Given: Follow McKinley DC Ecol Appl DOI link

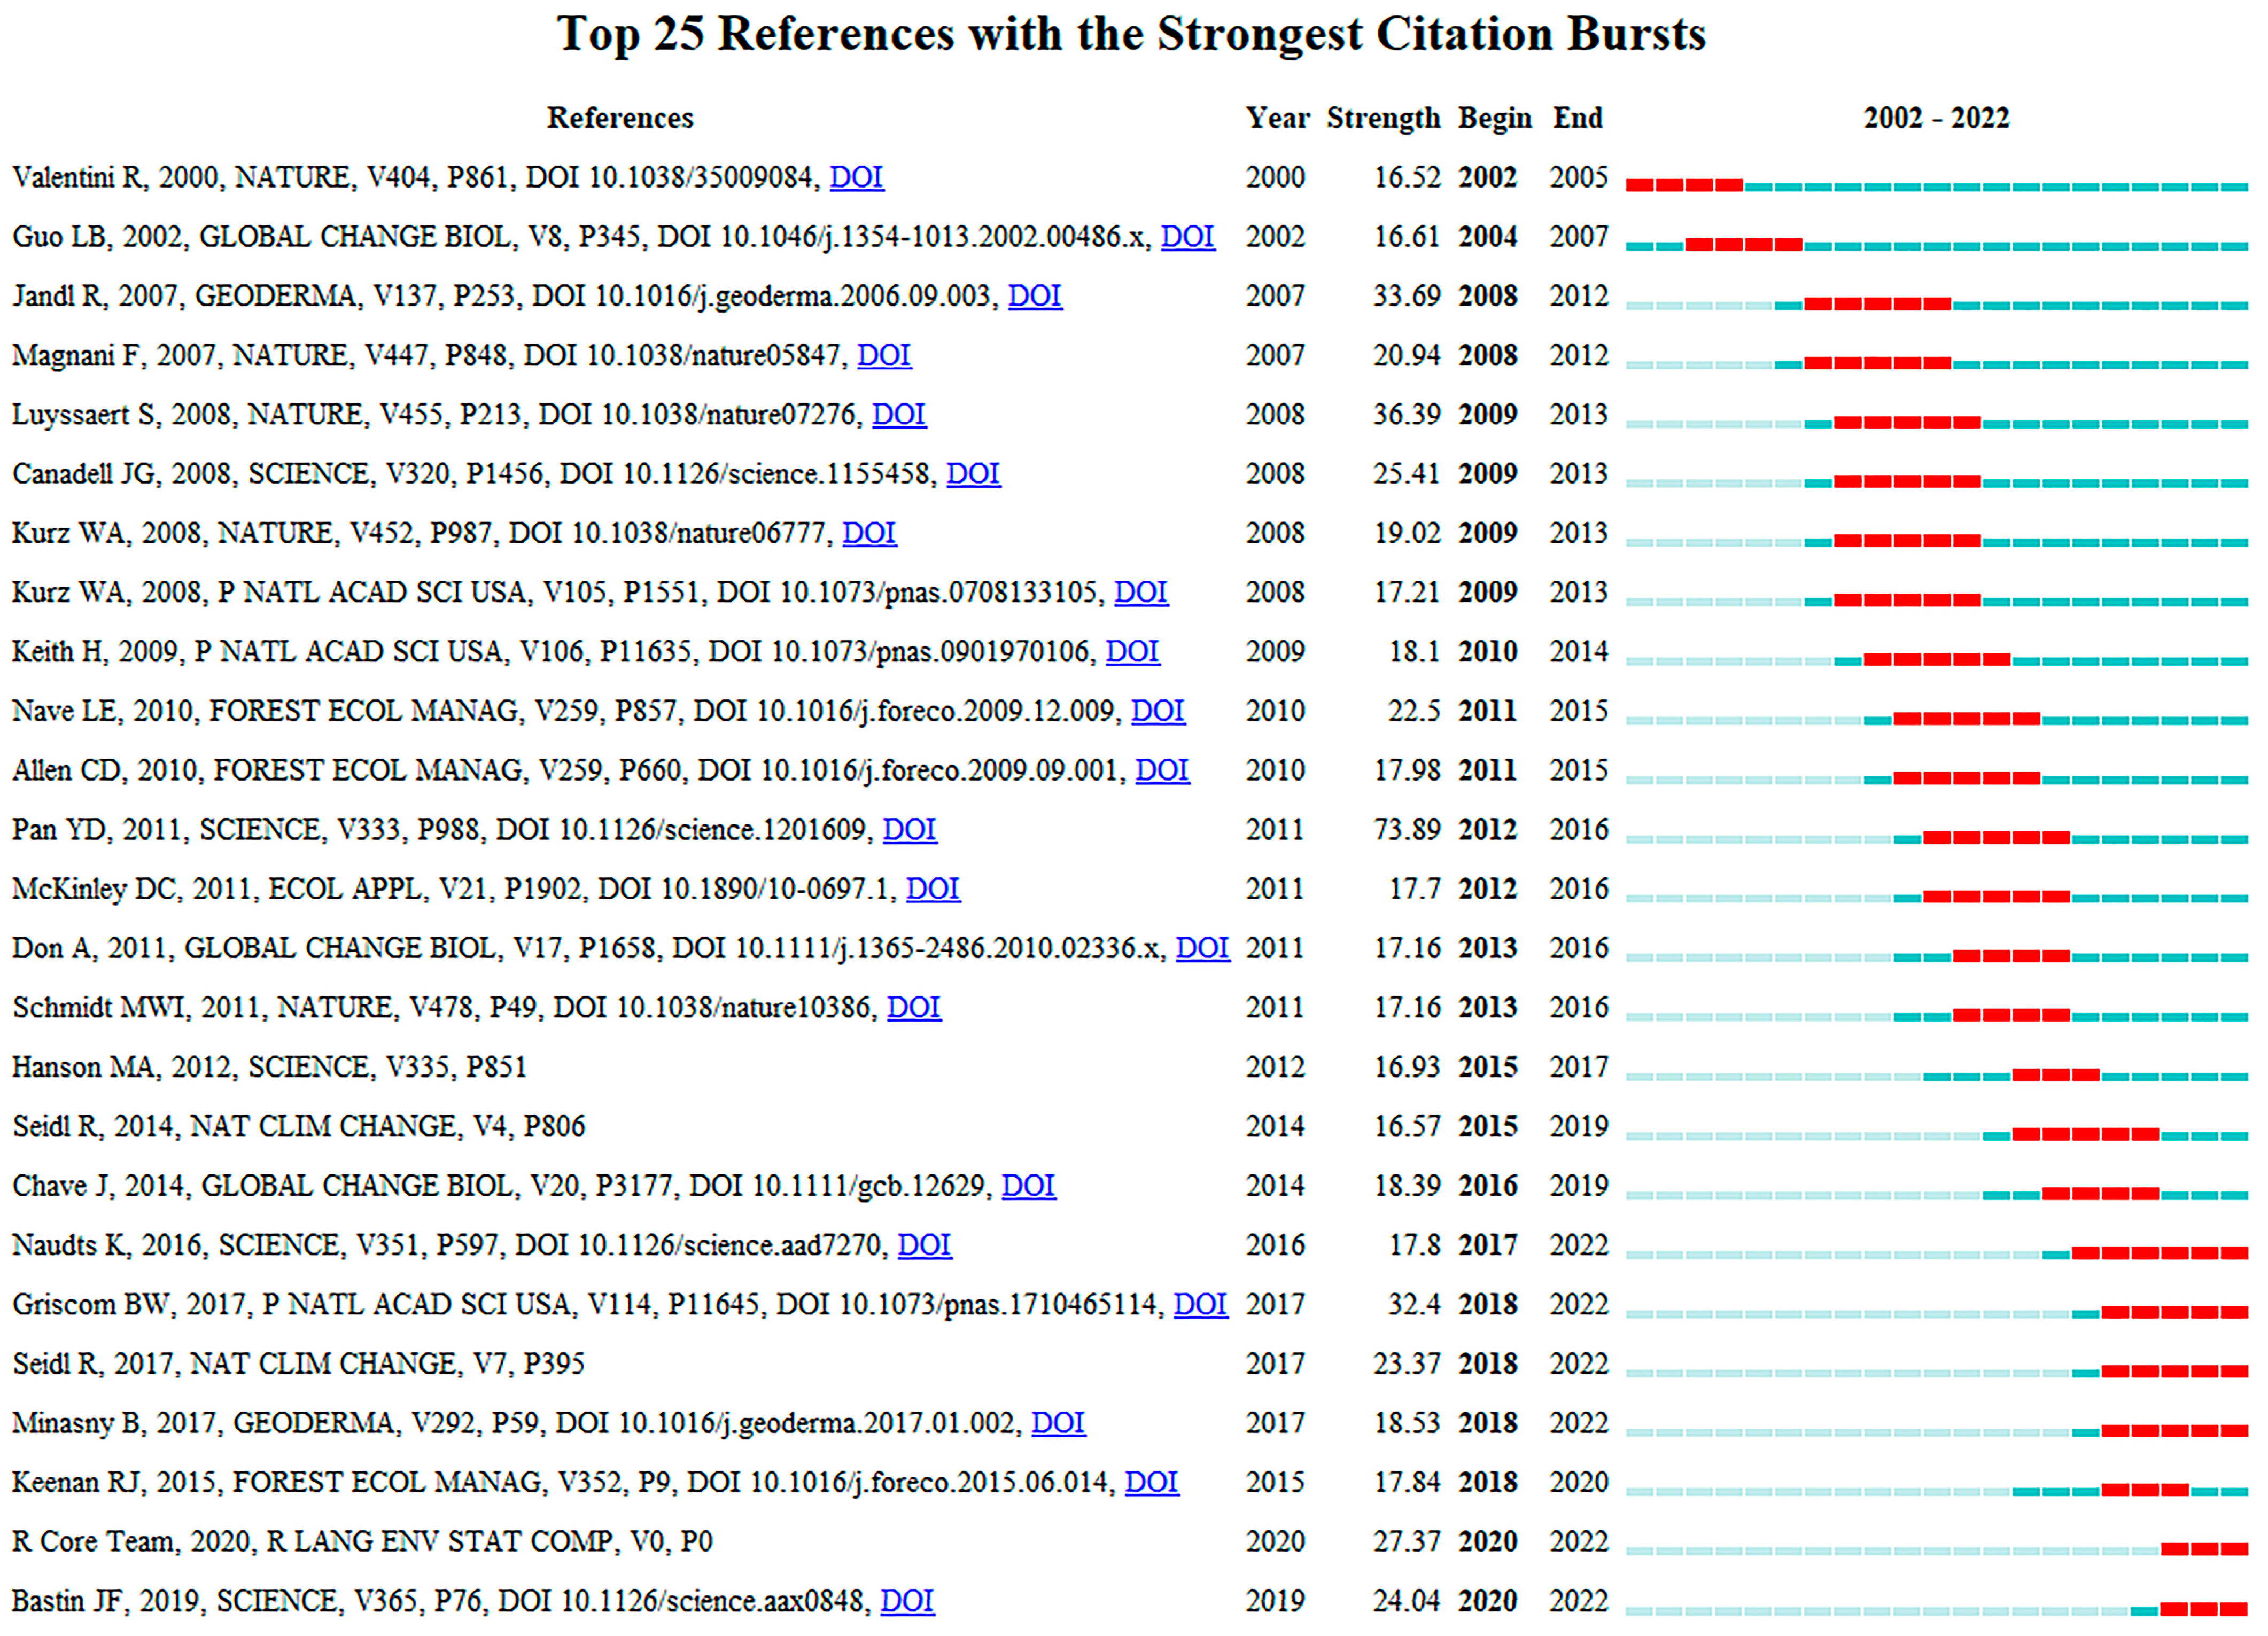Looking at the screenshot, I should click(x=933, y=889).
